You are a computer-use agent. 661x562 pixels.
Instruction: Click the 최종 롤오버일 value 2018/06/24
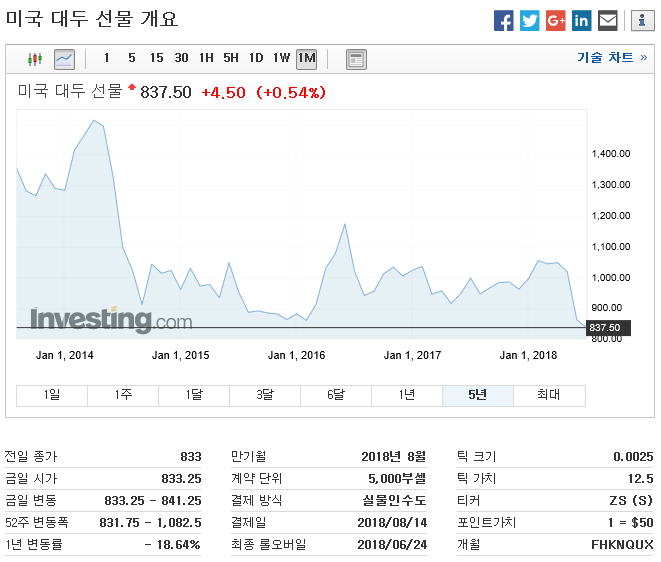pos(392,545)
